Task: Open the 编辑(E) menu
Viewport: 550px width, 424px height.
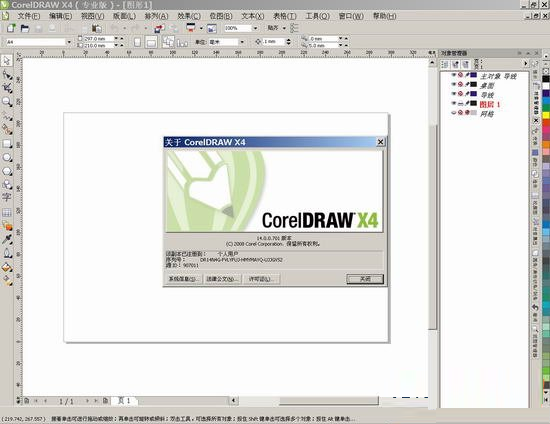Action: tap(61, 16)
